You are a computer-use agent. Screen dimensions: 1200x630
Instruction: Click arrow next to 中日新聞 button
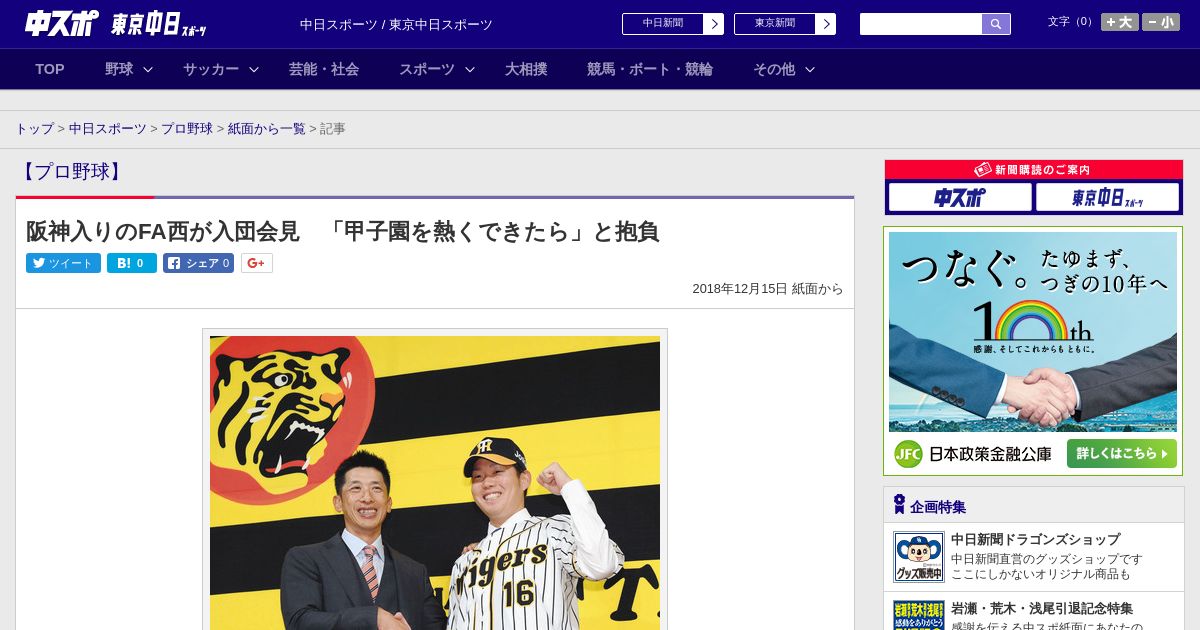(x=714, y=24)
